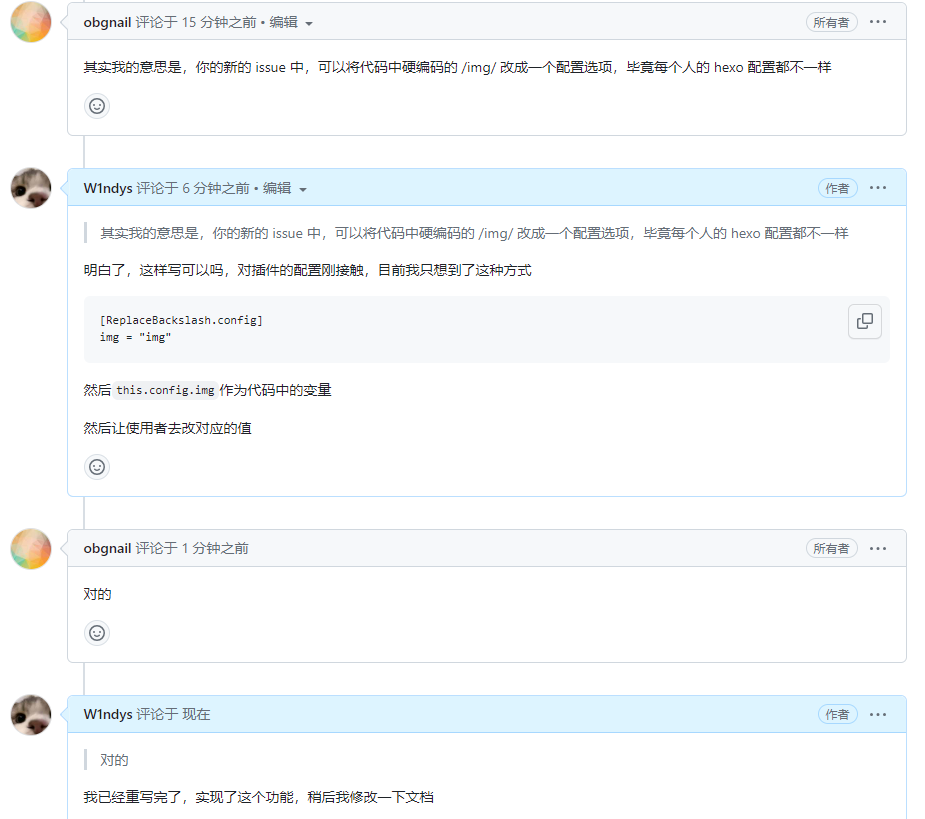Click the "1 分钟之前" timestamp link
Viewport: 925px width, 819px height.
click(215, 548)
